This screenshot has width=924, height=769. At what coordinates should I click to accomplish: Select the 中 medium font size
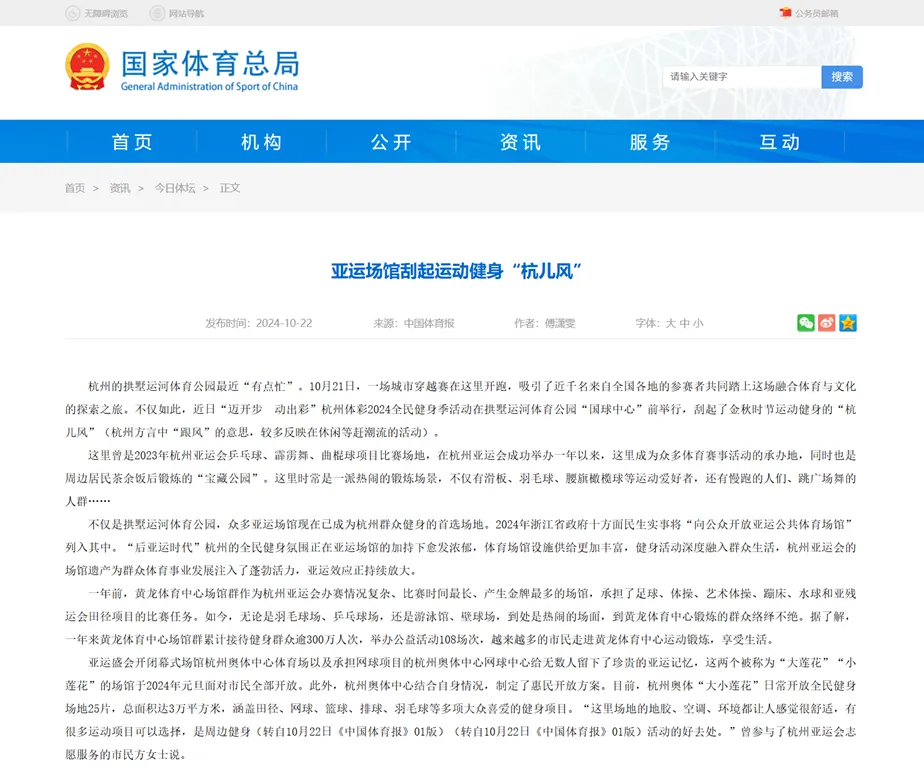pyautogui.click(x=685, y=322)
